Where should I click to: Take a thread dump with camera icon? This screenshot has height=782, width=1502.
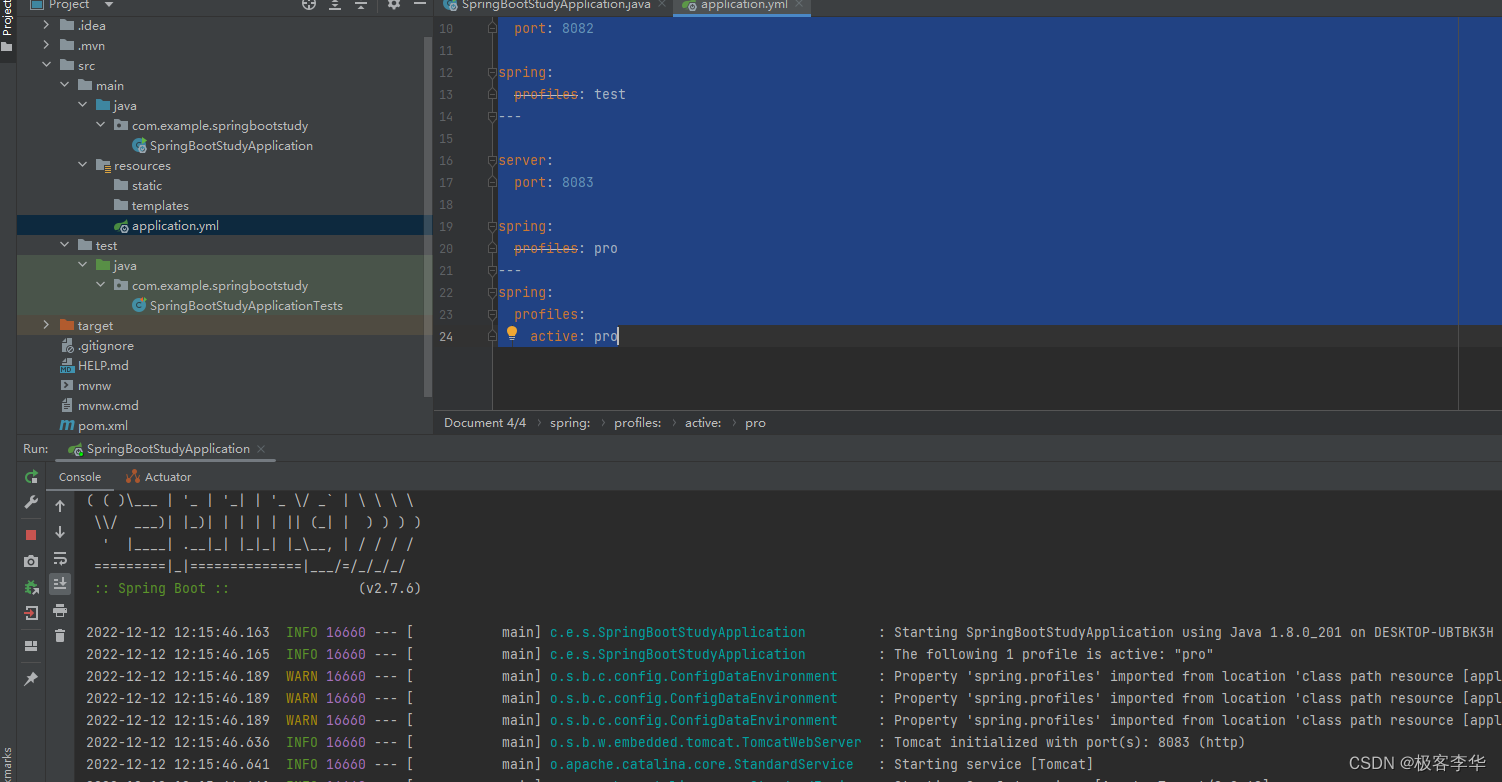[x=31, y=561]
